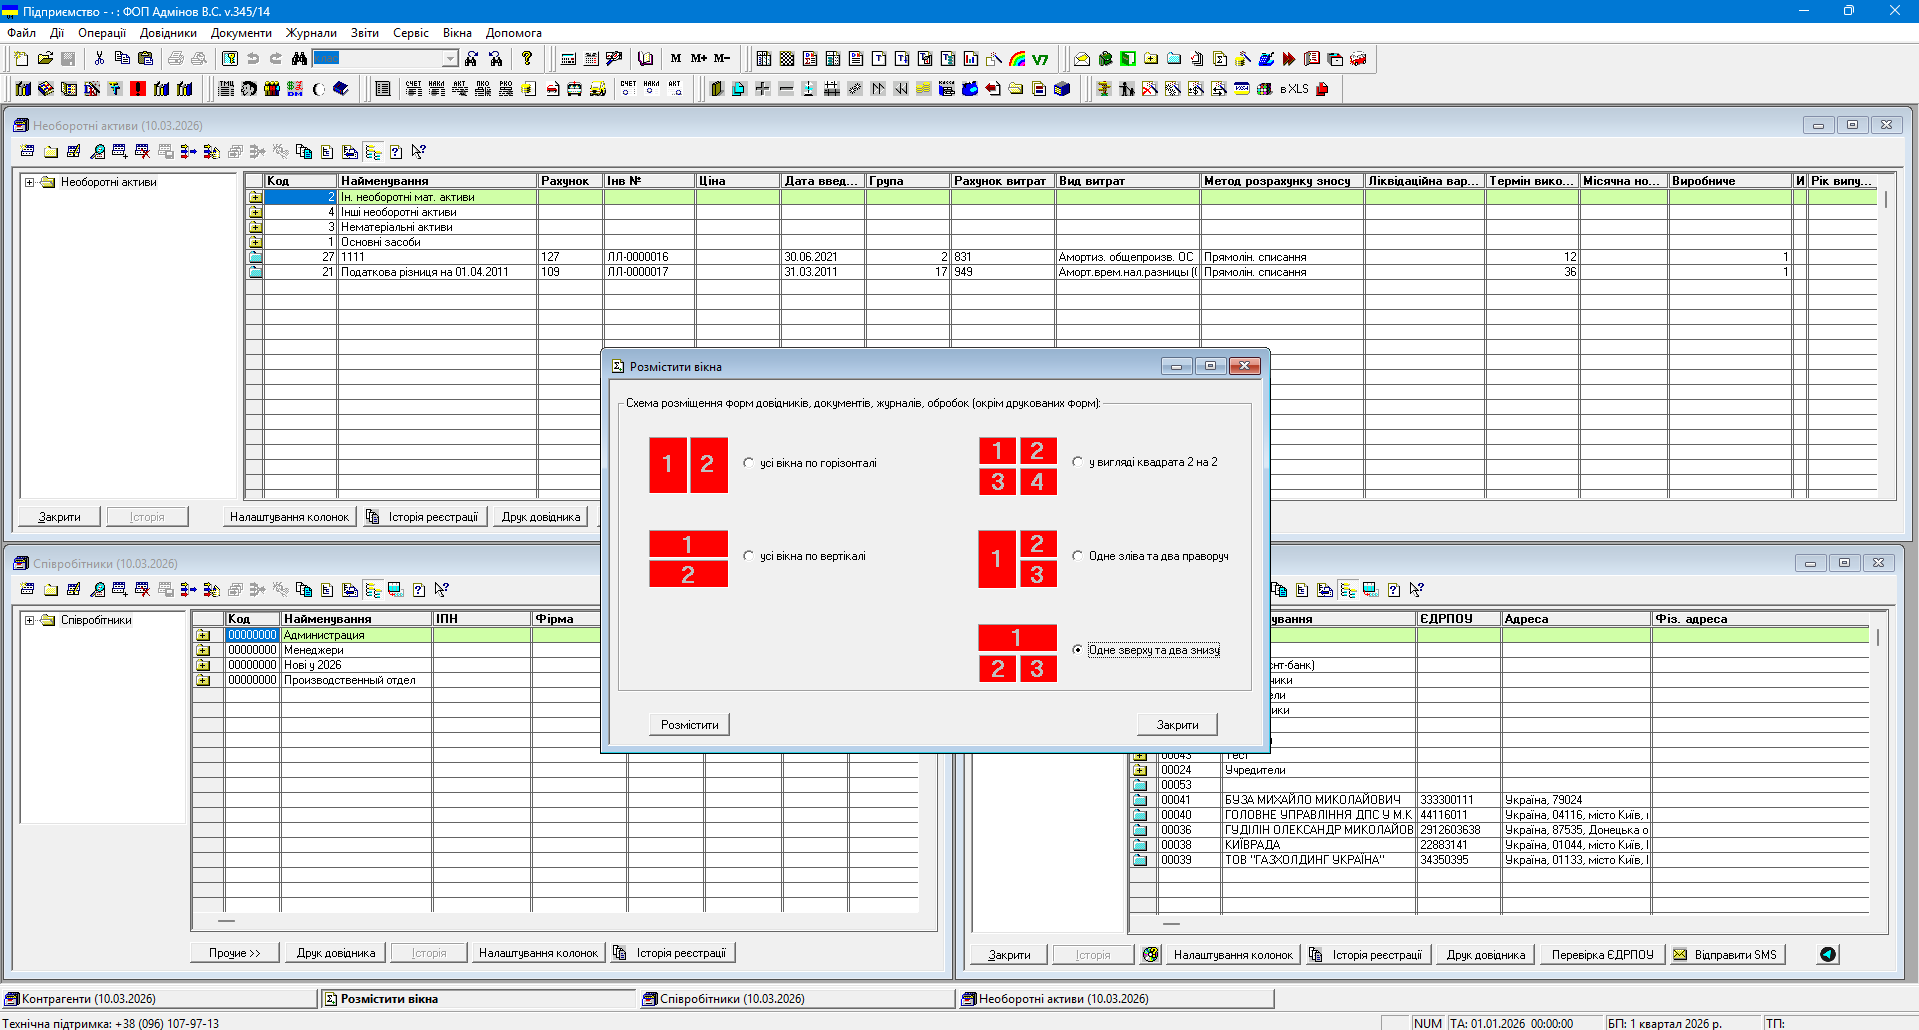Expand the 'Співробітники' tree node
Viewport: 1919px width, 1030px height.
[30, 621]
